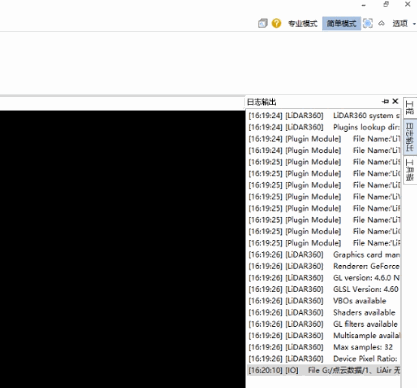Viewport: 417px width, 388px height.
Task: Open the 选项 options menu
Action: (x=400, y=23)
